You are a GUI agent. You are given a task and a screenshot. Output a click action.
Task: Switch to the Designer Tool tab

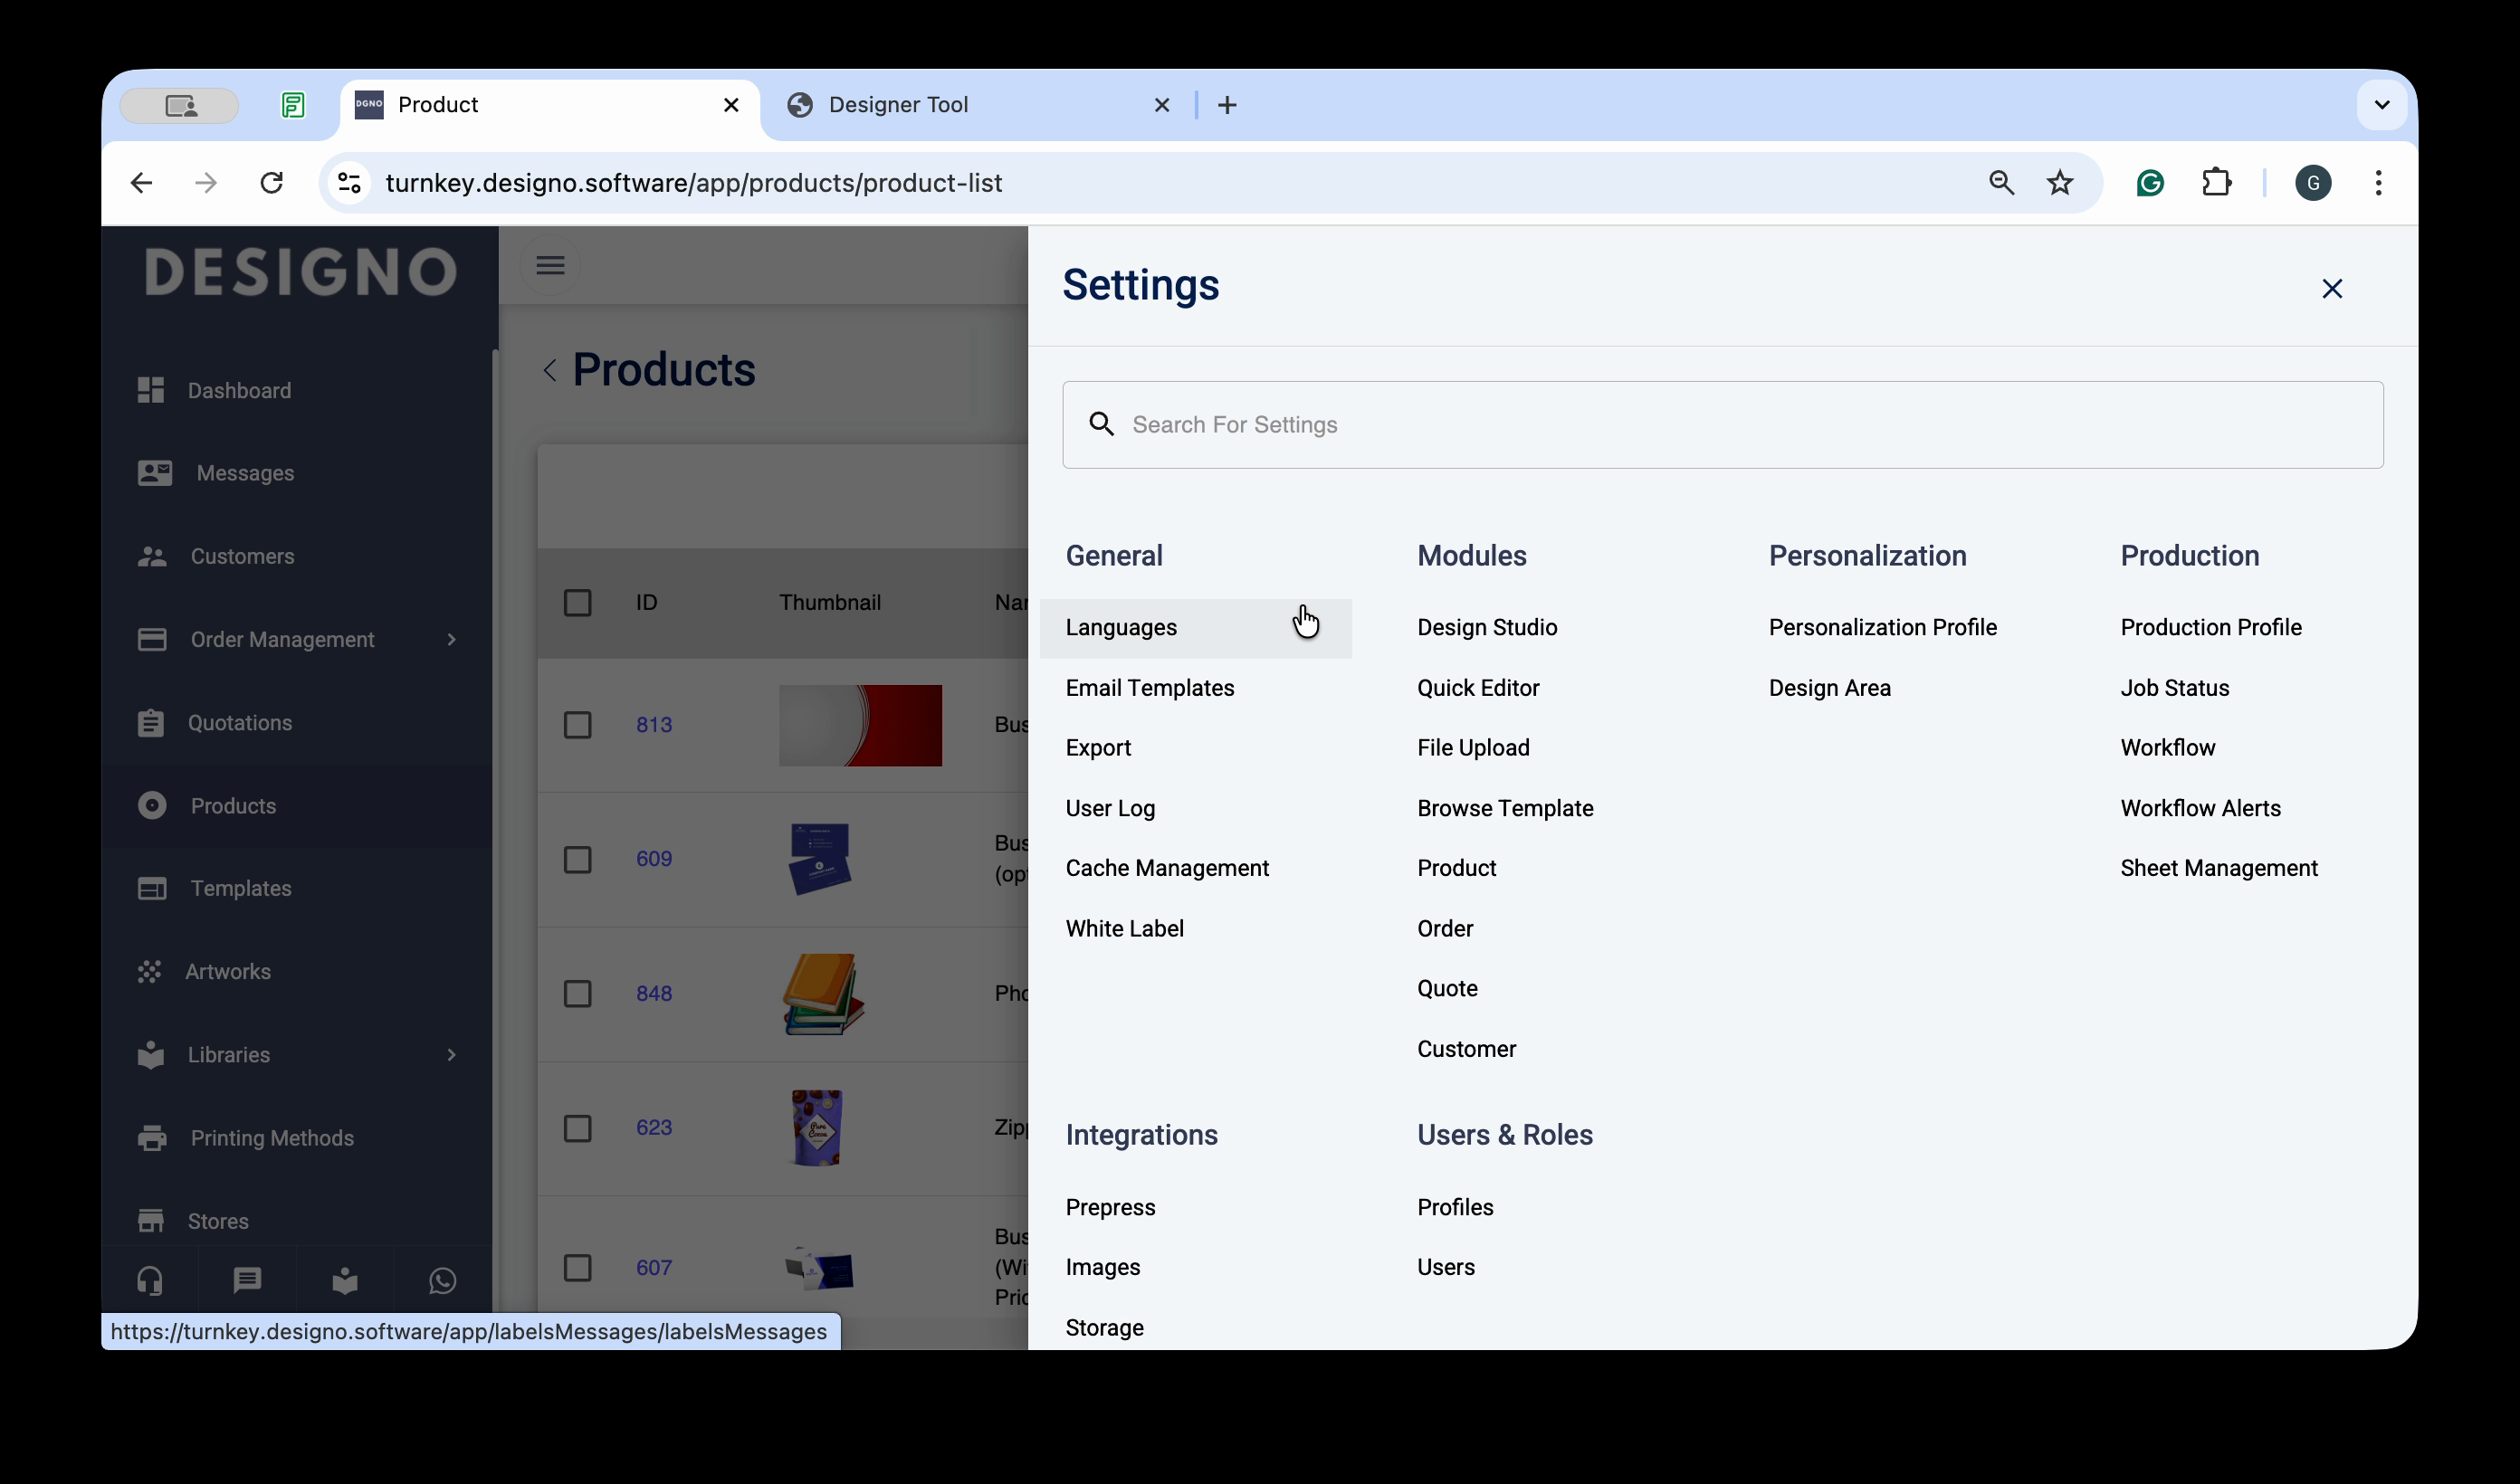coord(897,105)
